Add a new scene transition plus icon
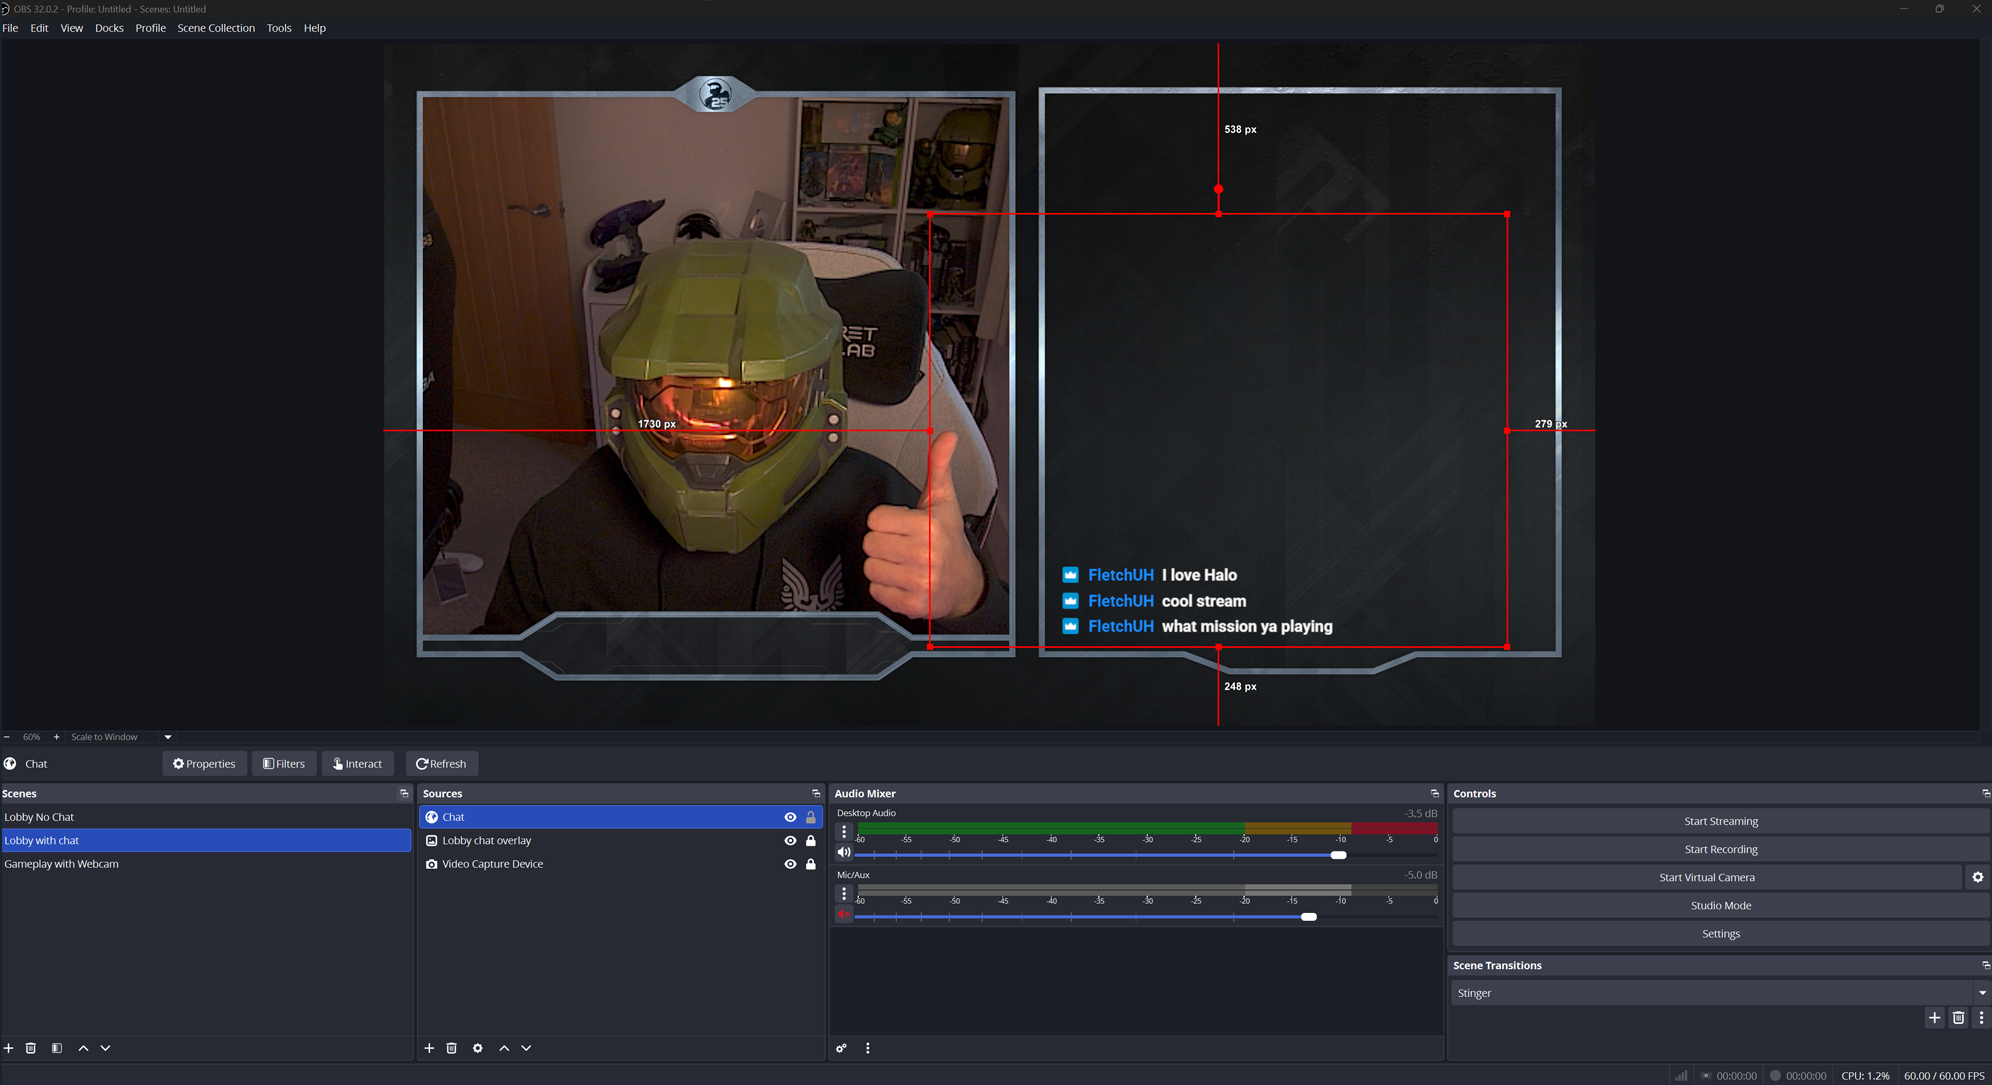The height and width of the screenshot is (1085, 1992). point(1934,1017)
